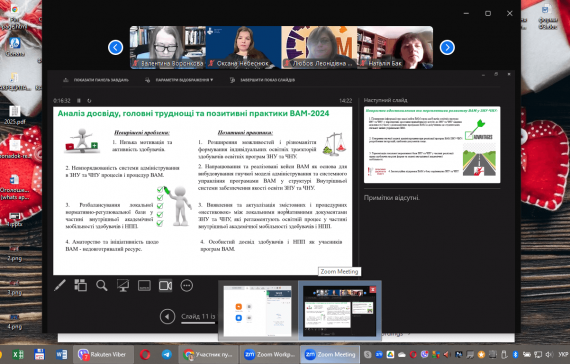The image size is (570, 364).
Task: Open the 2.png desktop file
Action: 15,253
